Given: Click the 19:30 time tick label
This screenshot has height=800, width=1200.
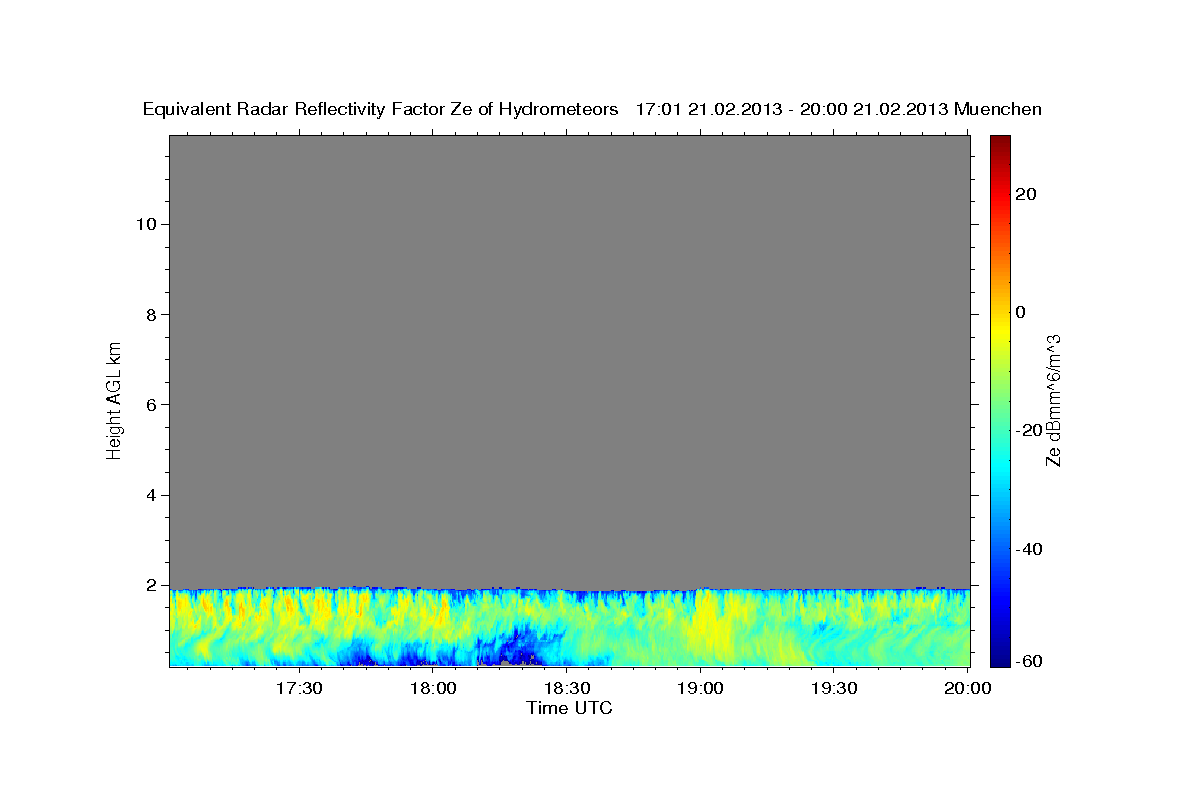Looking at the screenshot, I should tap(835, 688).
